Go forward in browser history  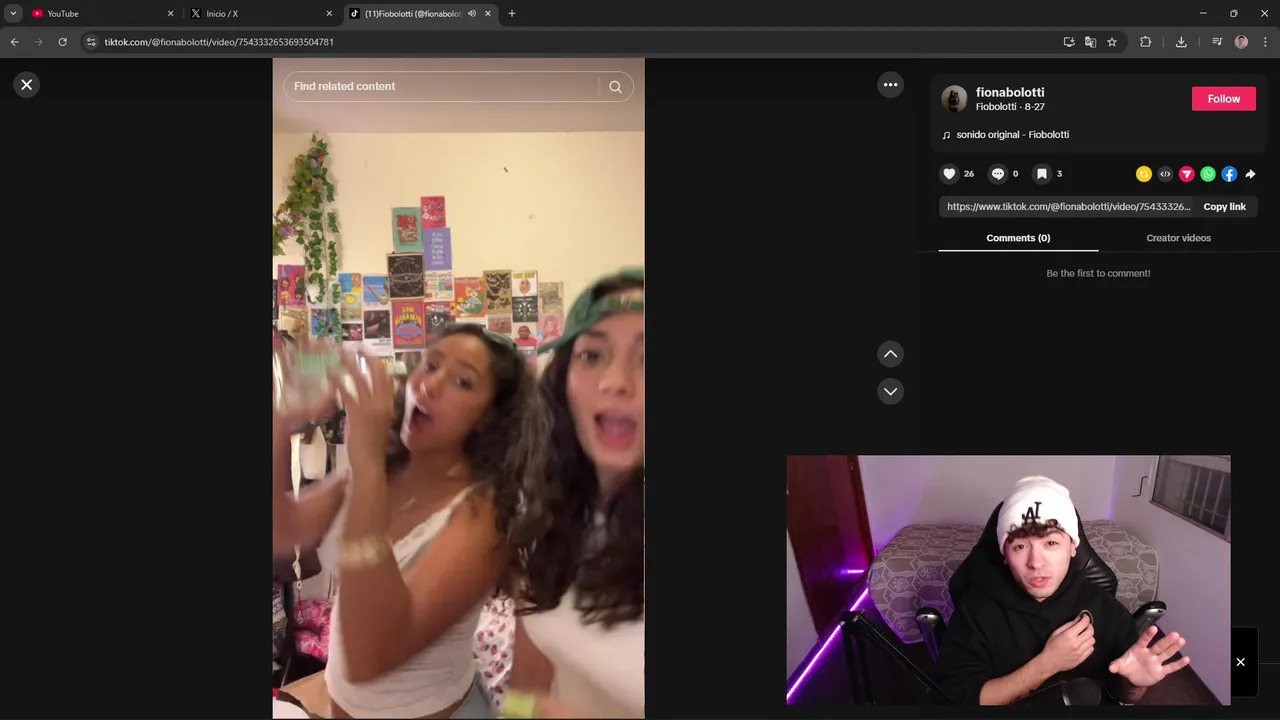pos(39,42)
